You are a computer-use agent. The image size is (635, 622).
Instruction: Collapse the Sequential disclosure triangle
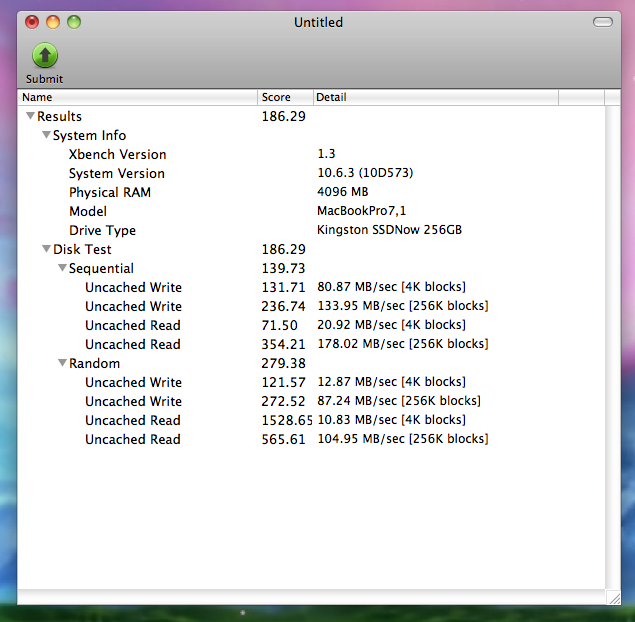coord(62,268)
